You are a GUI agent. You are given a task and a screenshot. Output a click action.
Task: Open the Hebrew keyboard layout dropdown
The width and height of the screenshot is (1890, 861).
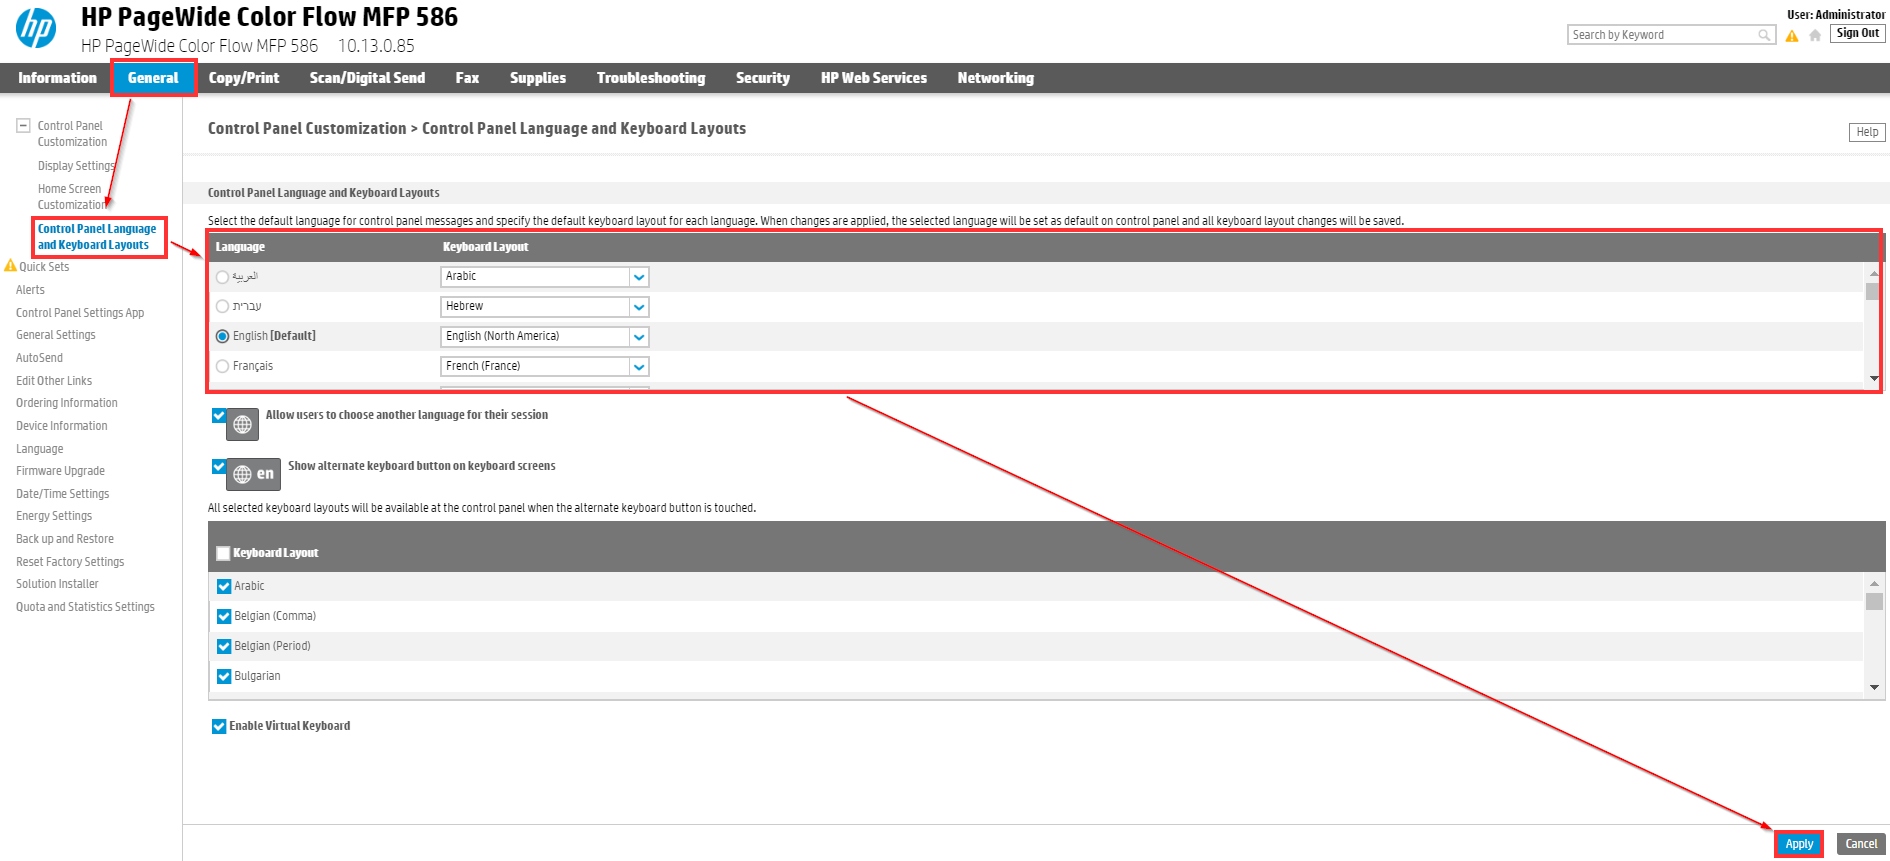(639, 307)
